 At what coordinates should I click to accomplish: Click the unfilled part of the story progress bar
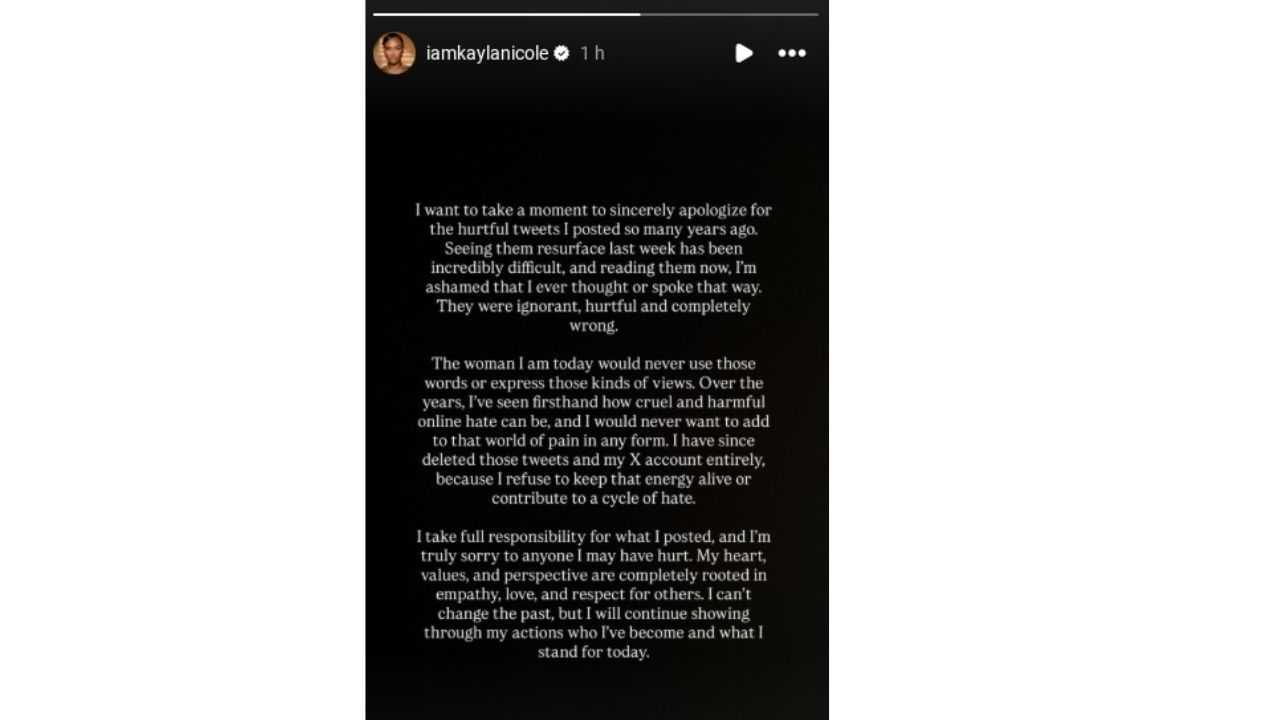[x=729, y=14]
